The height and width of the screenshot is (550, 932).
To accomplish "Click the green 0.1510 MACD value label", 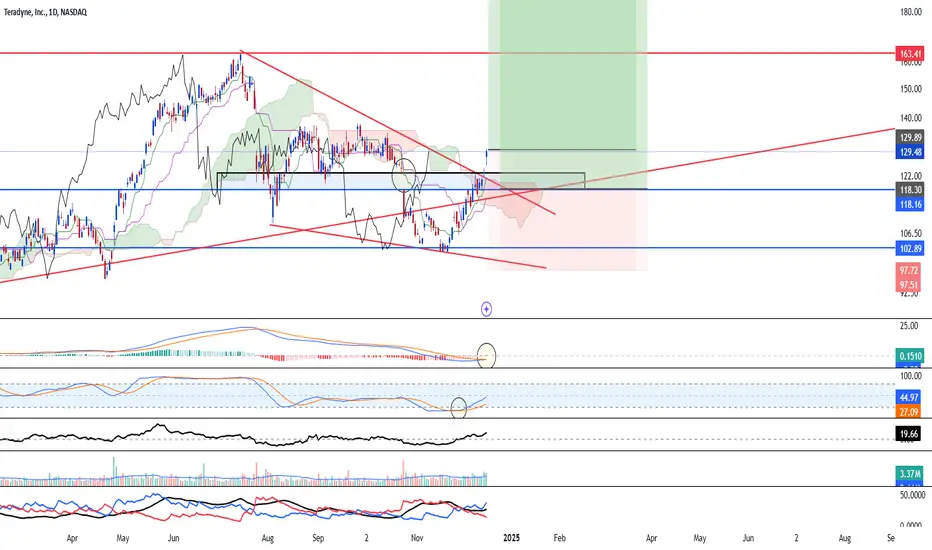I will pyautogui.click(x=909, y=356).
